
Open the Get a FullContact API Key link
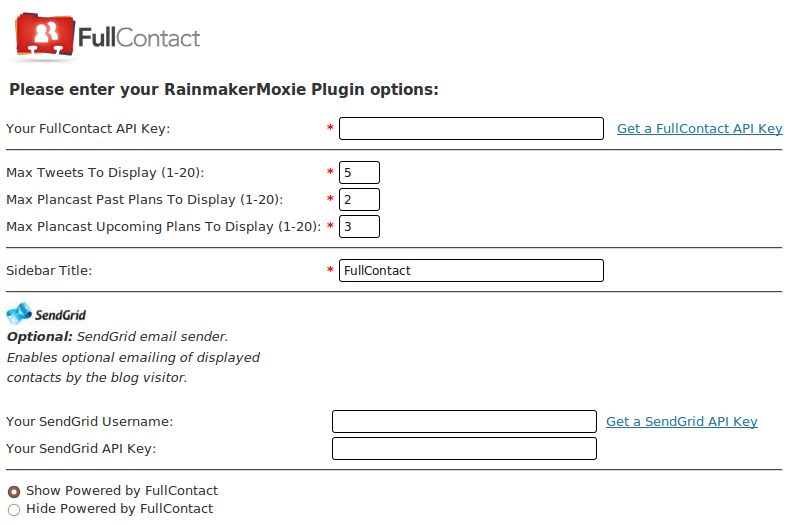tap(699, 129)
